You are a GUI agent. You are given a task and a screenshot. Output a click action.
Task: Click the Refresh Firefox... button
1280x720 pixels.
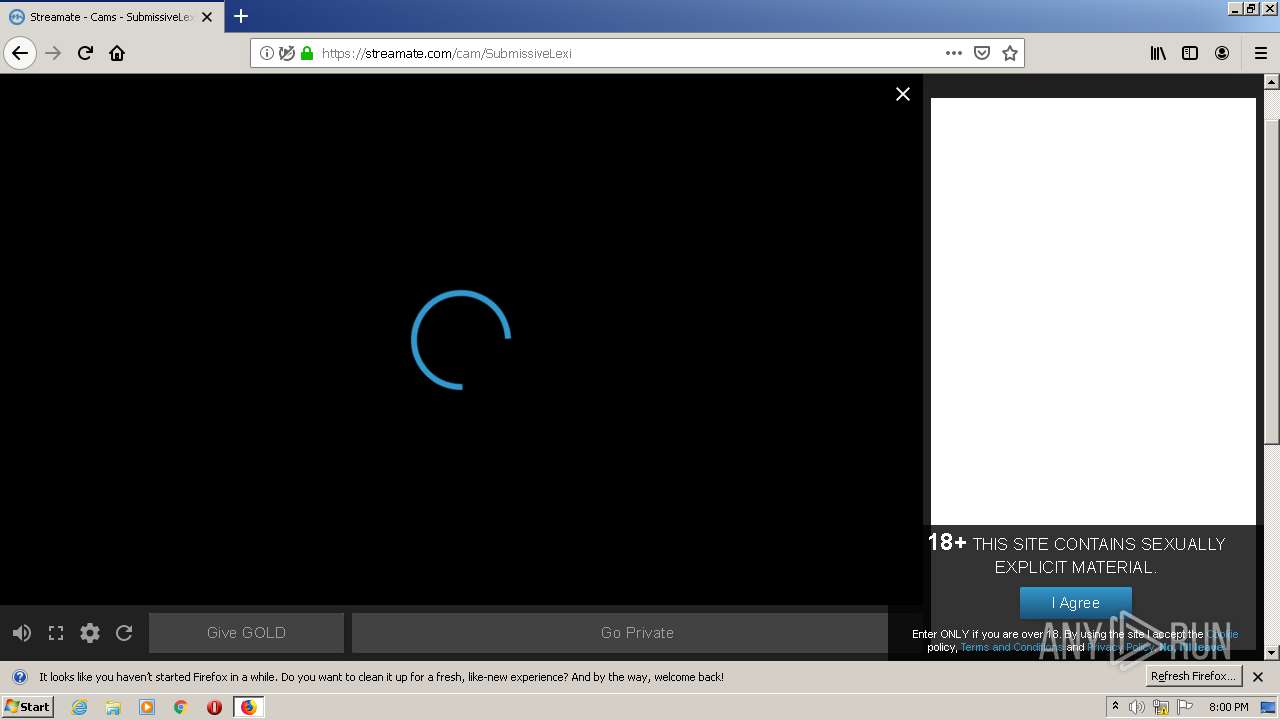pyautogui.click(x=1193, y=677)
